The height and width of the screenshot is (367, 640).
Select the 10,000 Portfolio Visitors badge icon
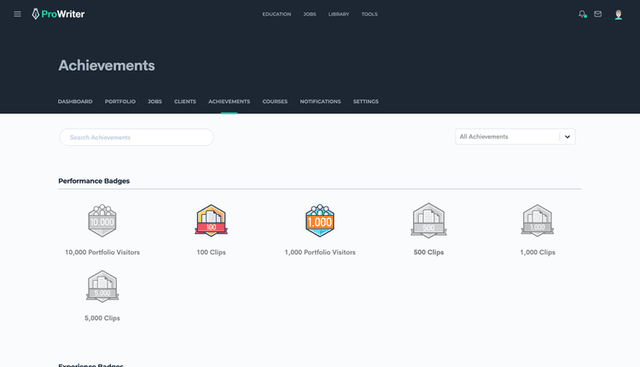(102, 220)
